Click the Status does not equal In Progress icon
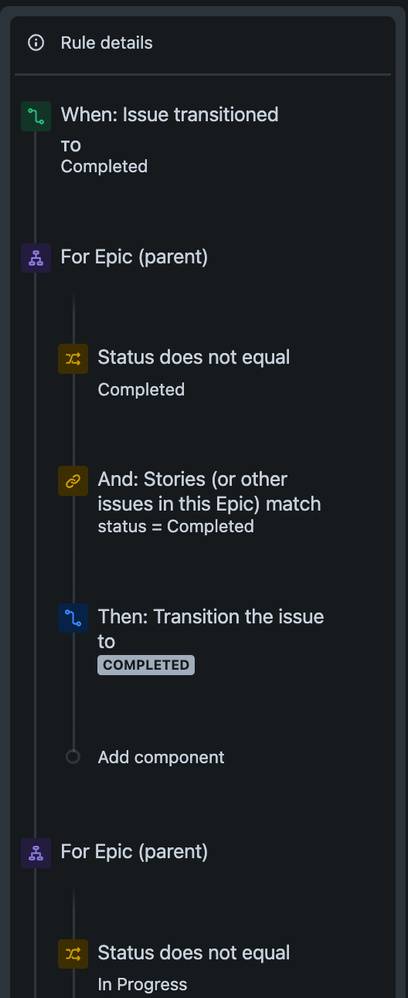This screenshot has height=998, width=408. [73, 953]
